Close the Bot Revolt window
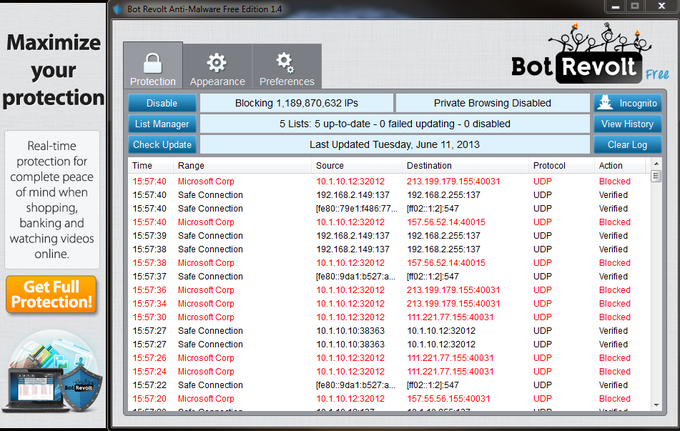 tap(662, 6)
